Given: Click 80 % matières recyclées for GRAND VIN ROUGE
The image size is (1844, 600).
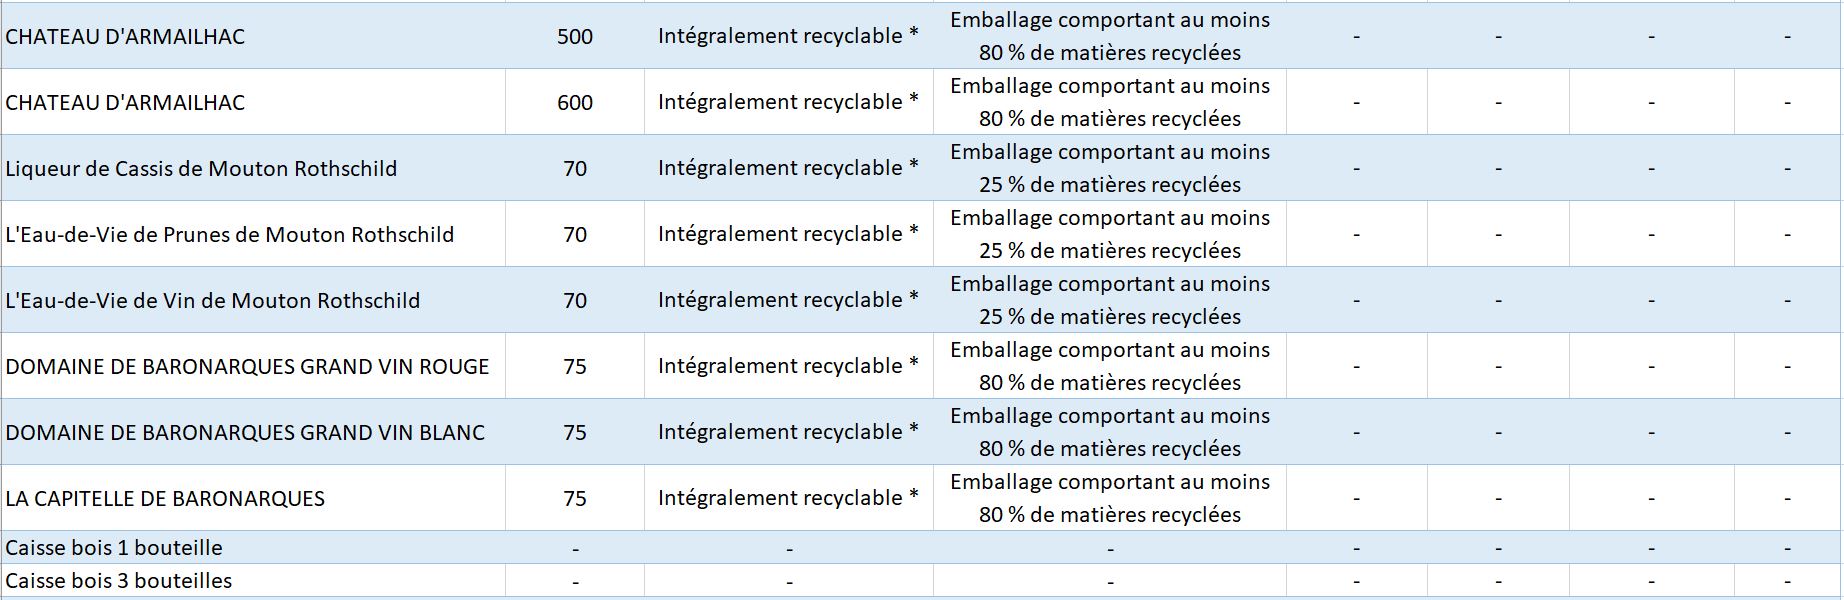Looking at the screenshot, I should (1110, 366).
